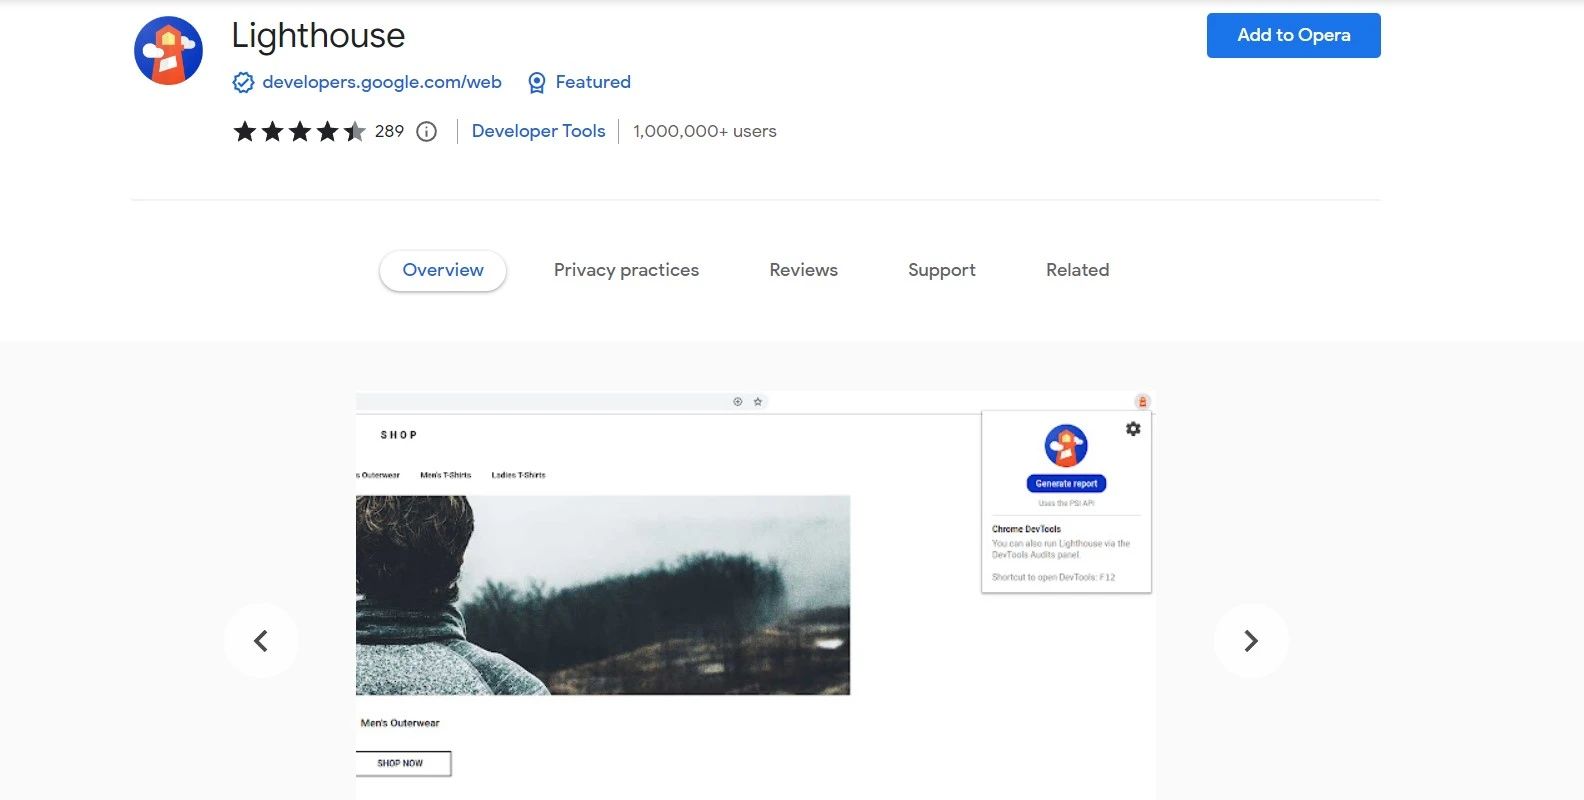Click the Shortcut to open DevTools: F12 text
Screen dimensions: 1584x800
(1053, 577)
